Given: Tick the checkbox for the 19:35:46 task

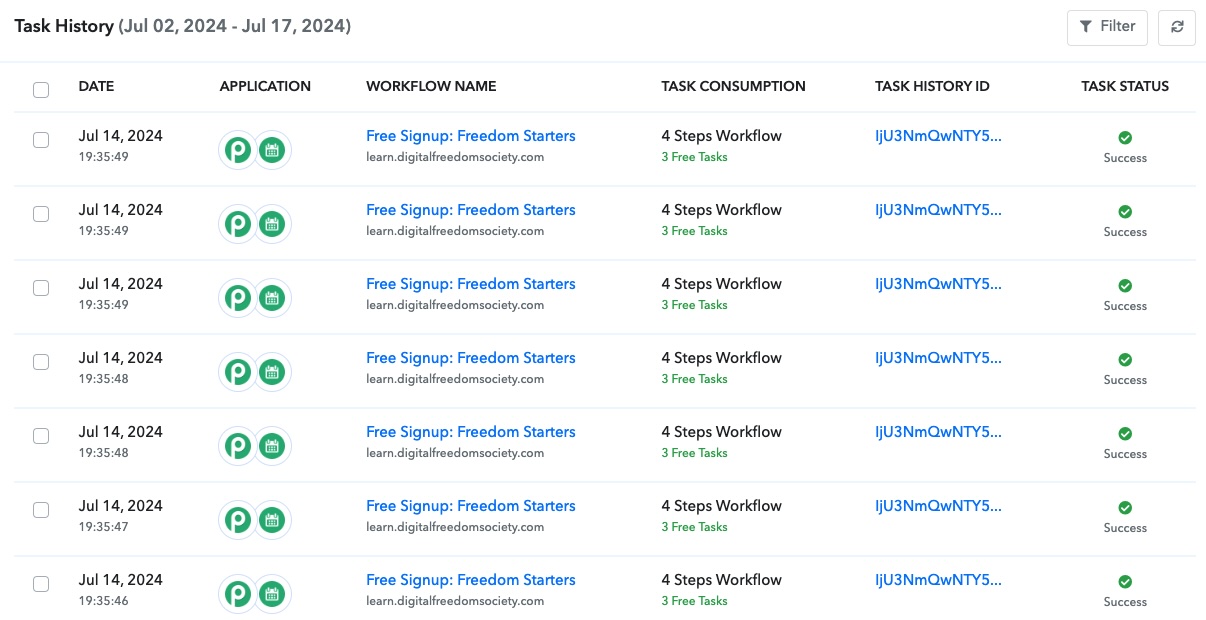Looking at the screenshot, I should (41, 584).
